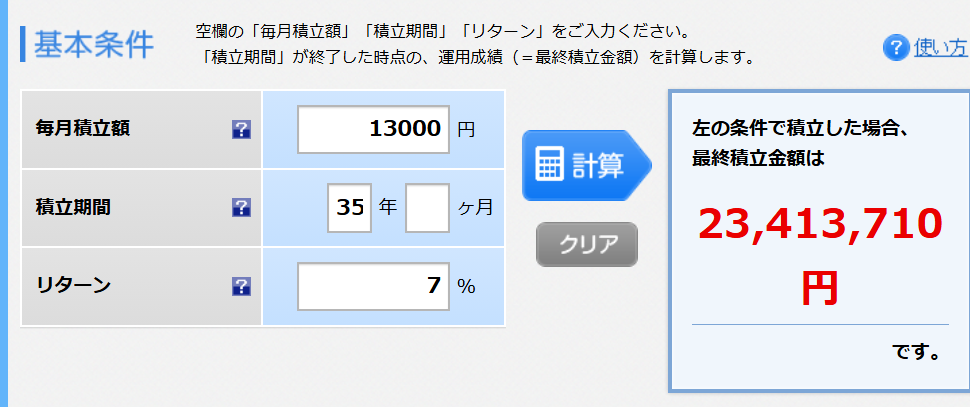Click the blue circled question-mark icon beside 使い方

pos(895,48)
